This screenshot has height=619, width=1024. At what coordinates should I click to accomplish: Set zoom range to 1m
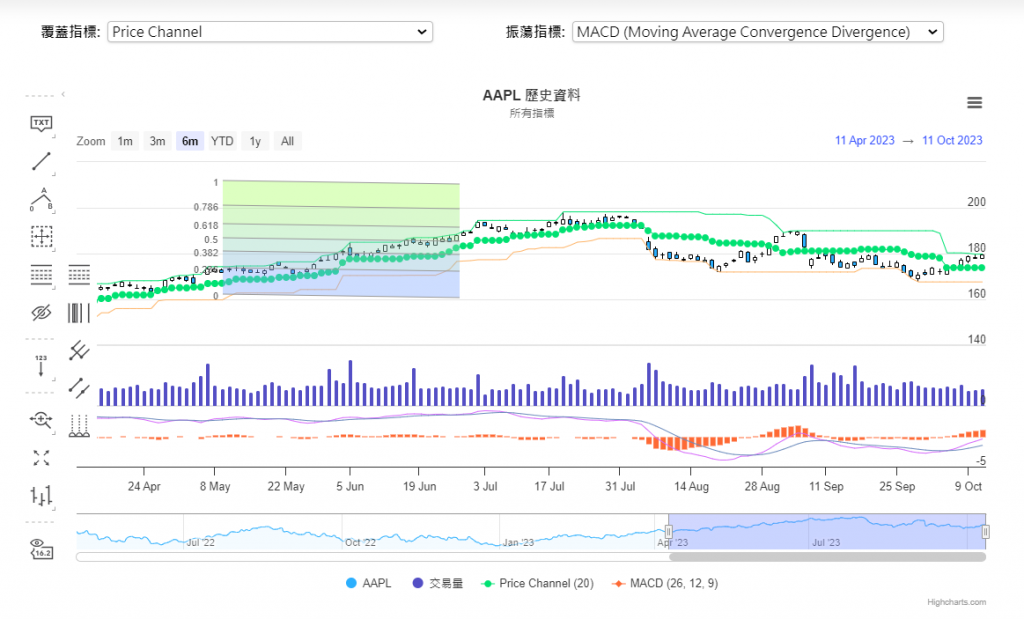point(125,141)
